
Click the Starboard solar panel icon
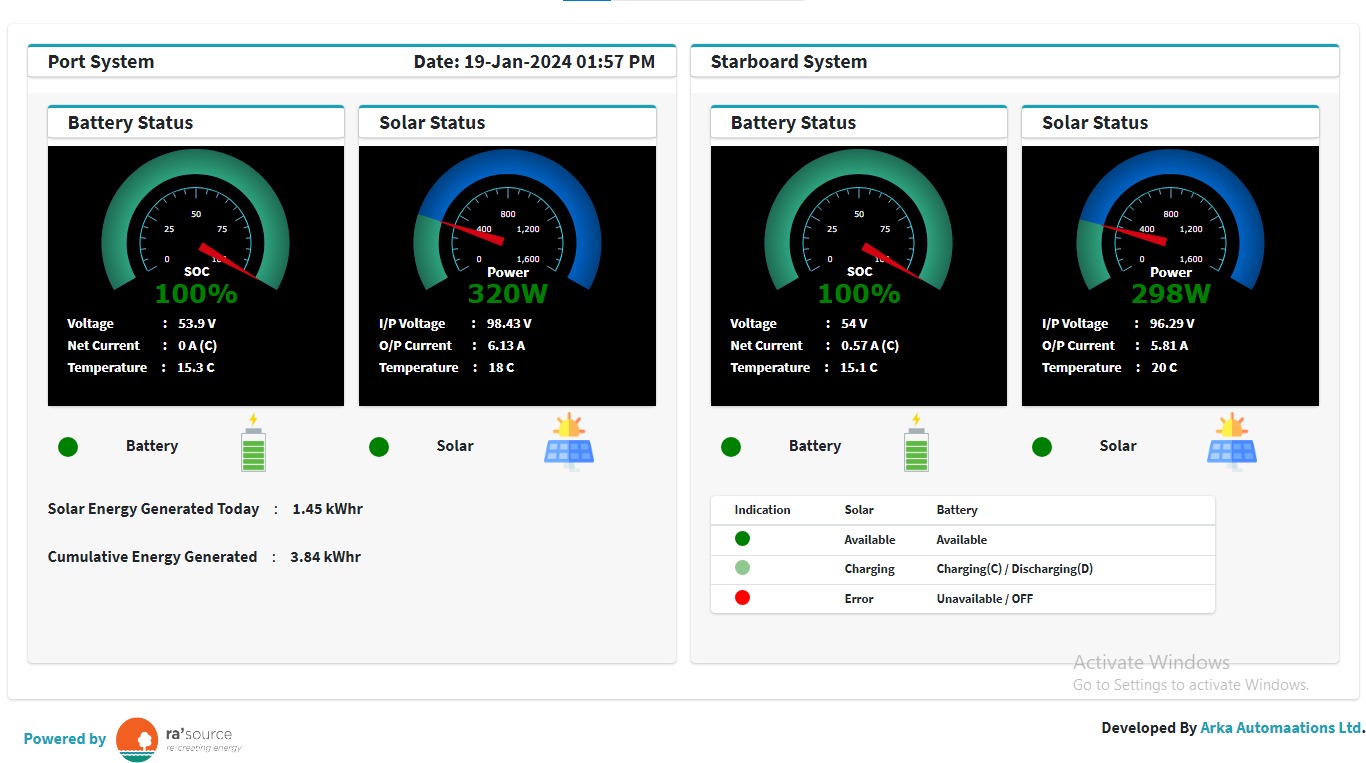click(x=1232, y=442)
